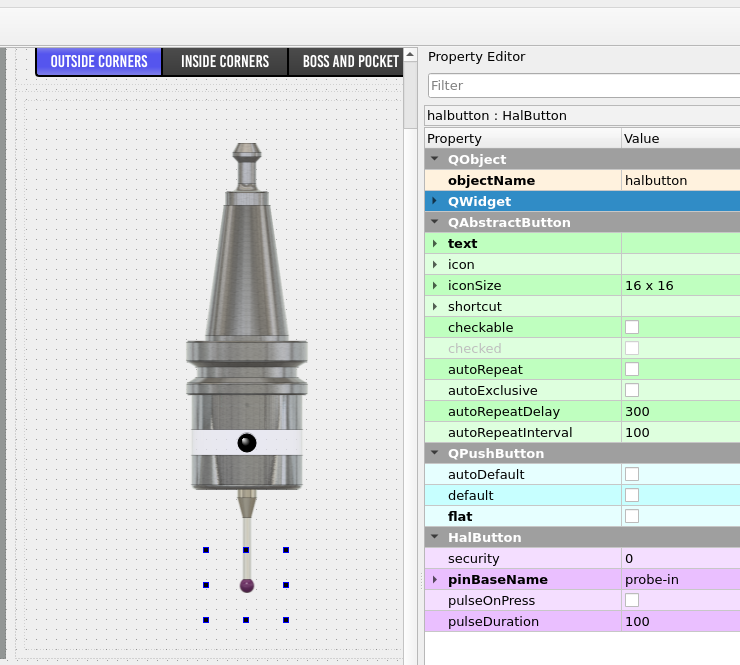Expand the pinBaseName property

tap(435, 579)
